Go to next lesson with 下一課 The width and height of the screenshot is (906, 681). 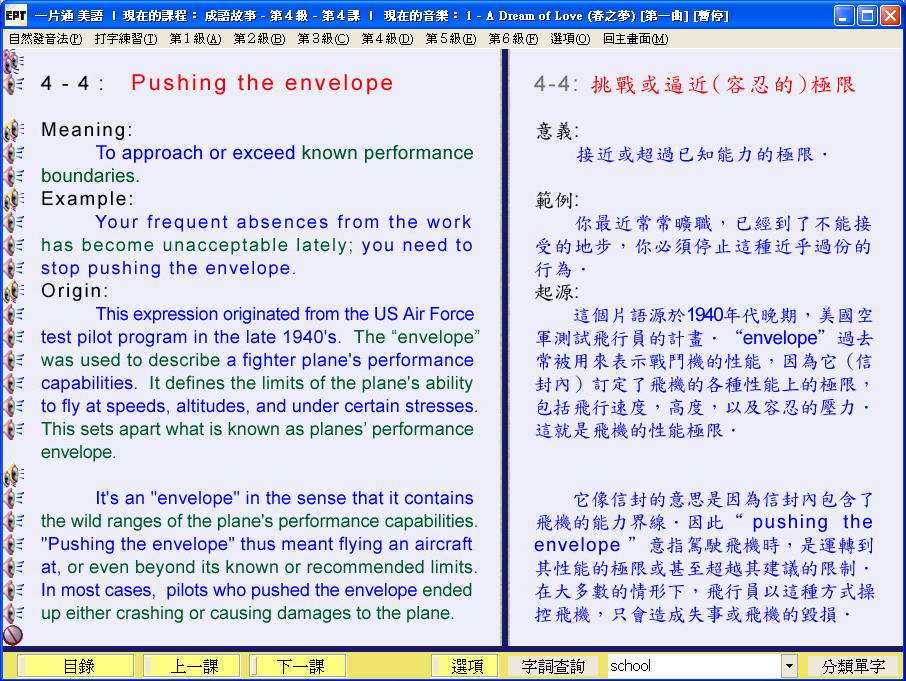pyautogui.click(x=299, y=666)
